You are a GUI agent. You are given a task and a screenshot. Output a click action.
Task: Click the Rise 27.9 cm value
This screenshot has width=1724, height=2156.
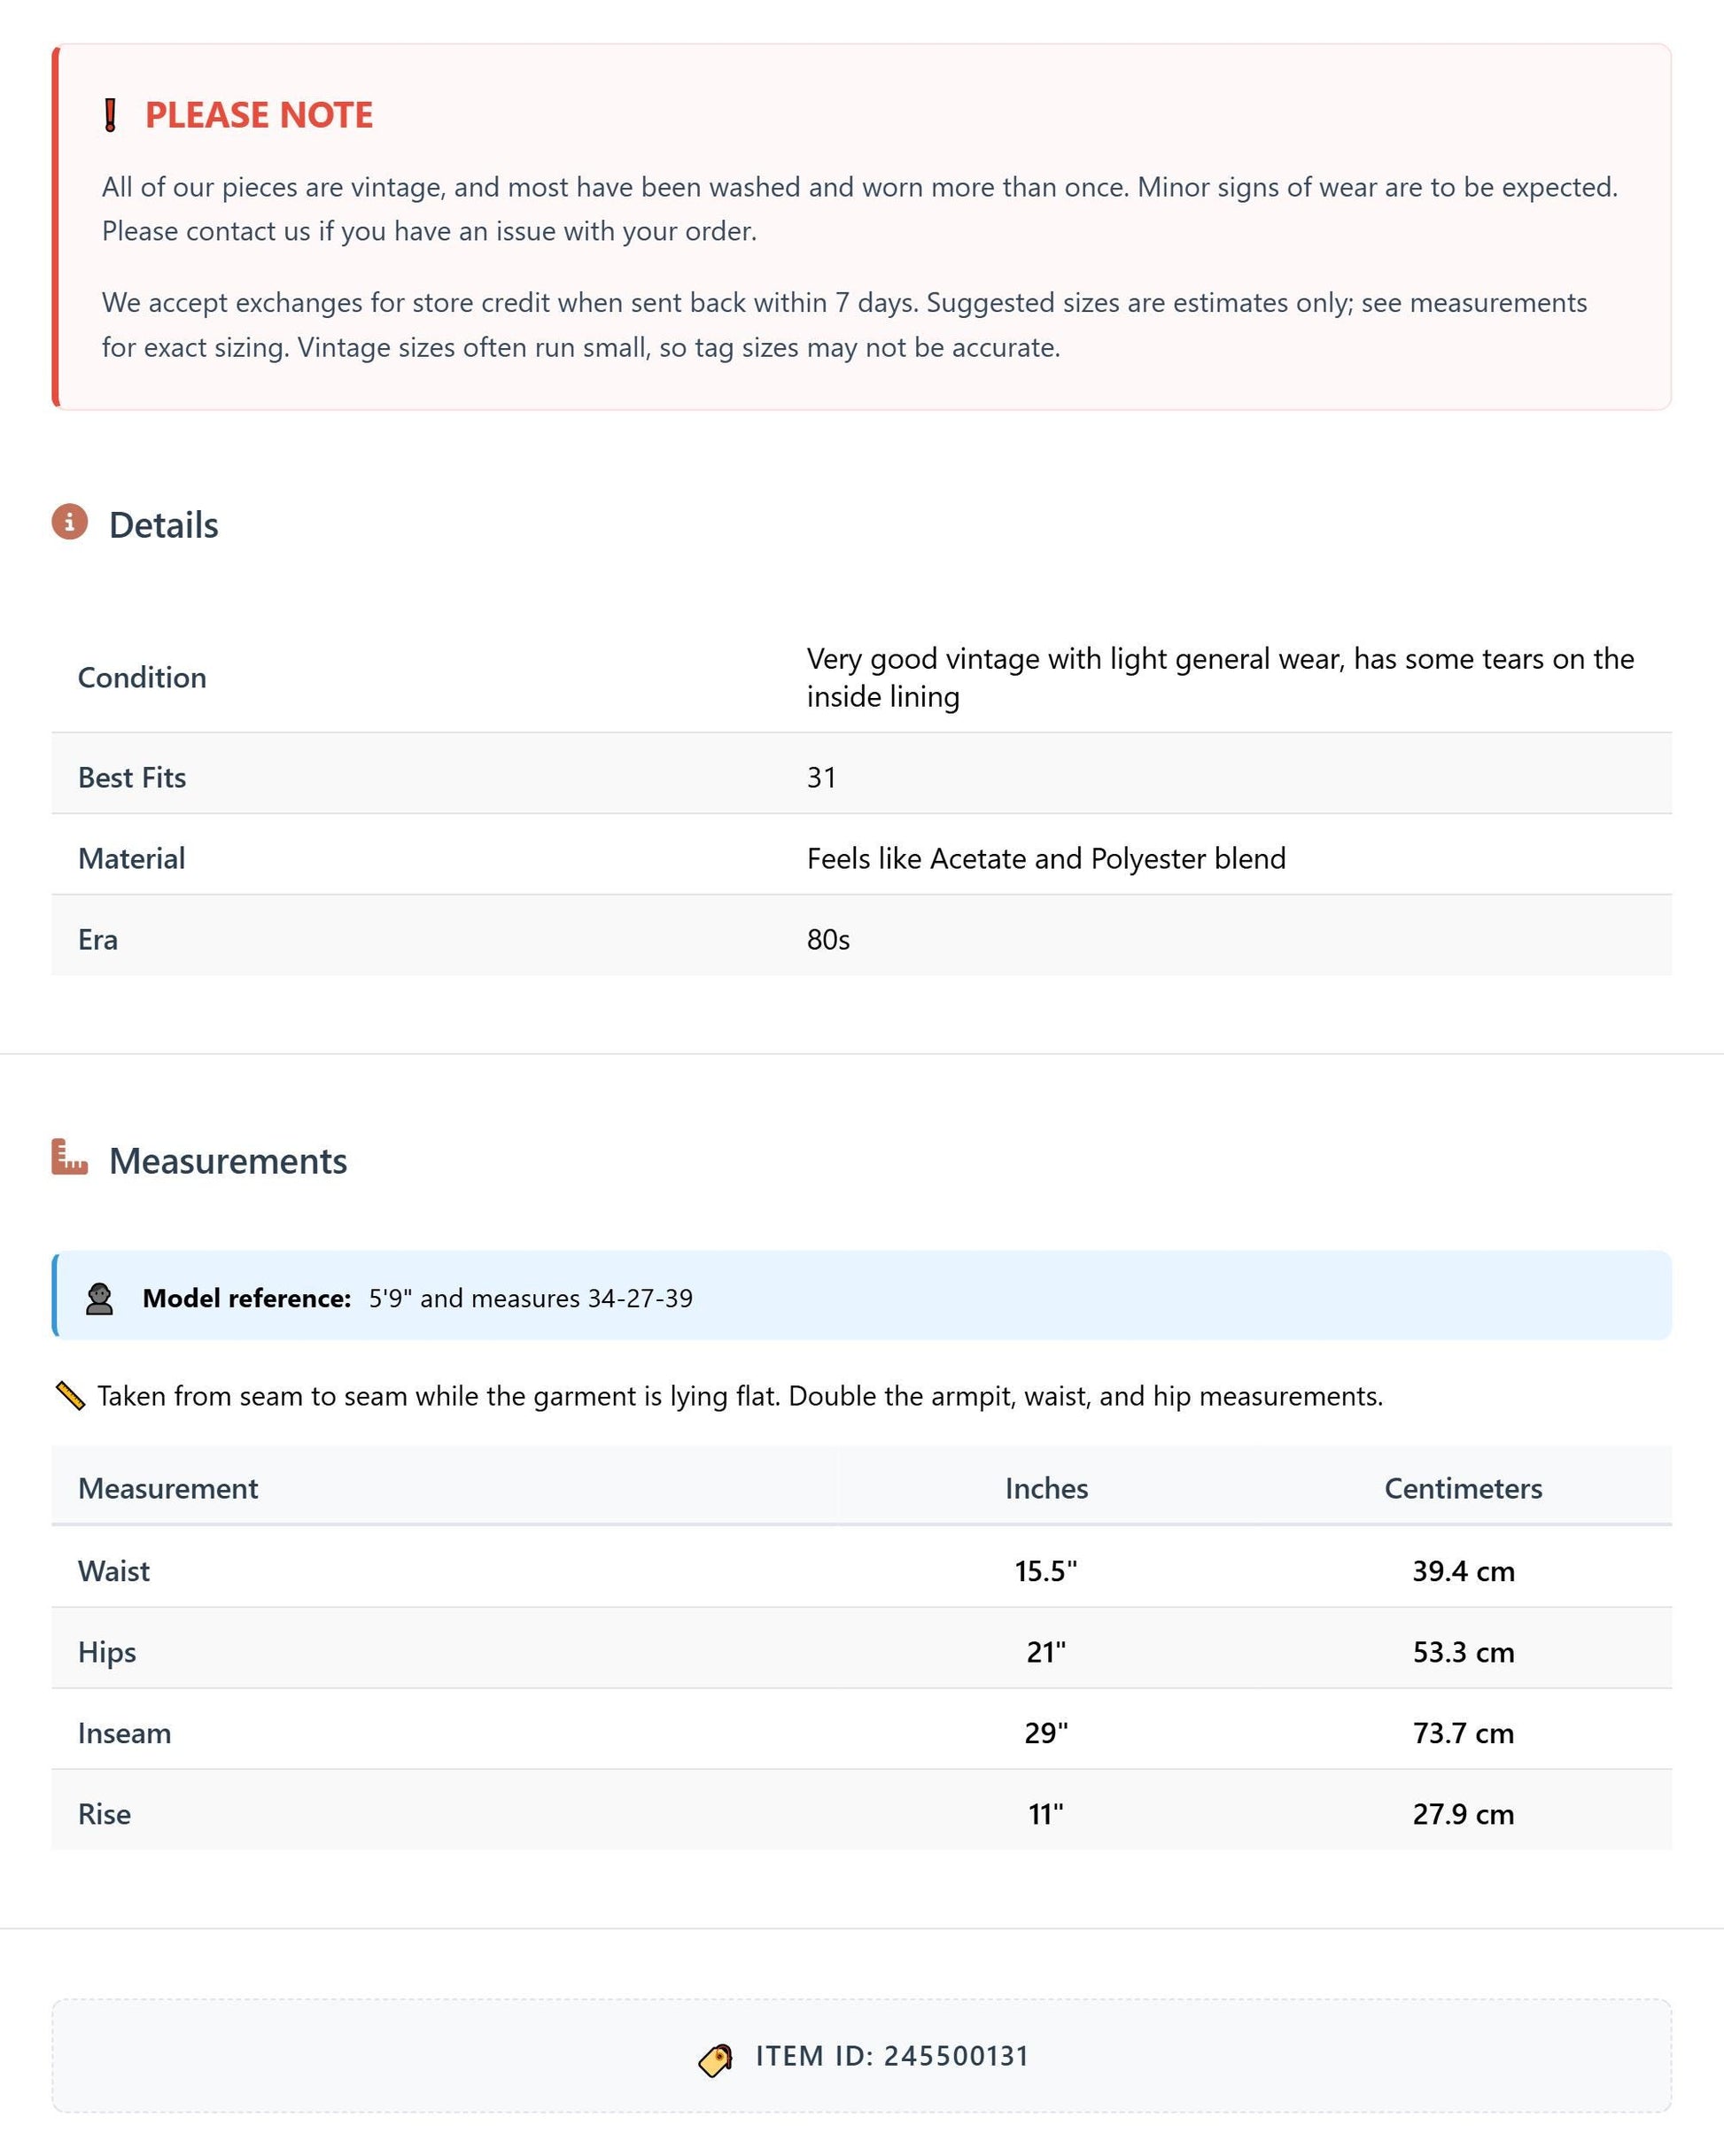click(x=1463, y=1813)
